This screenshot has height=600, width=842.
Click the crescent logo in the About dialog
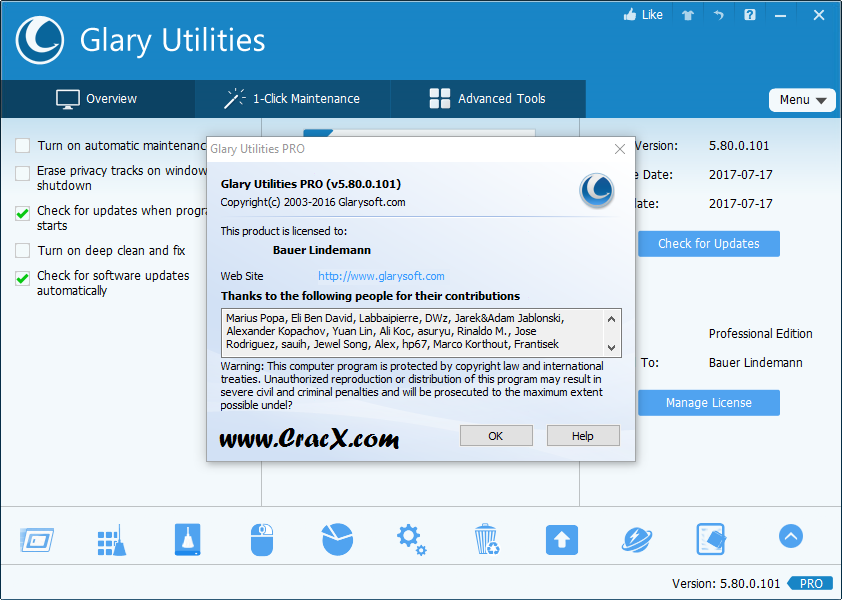(x=597, y=190)
